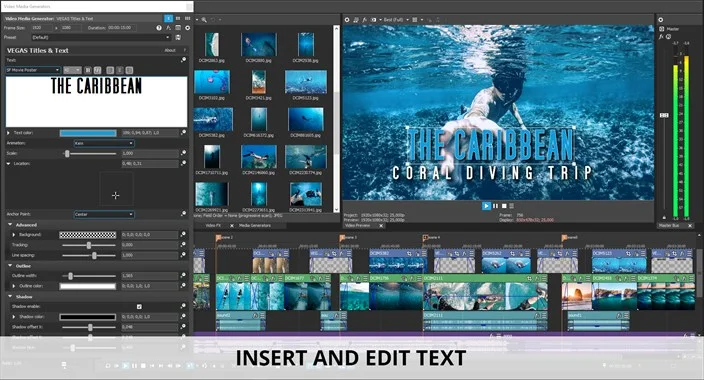The image size is (704, 380).
Task: Toggle the Shadow enable checkbox
Action: tap(139, 306)
